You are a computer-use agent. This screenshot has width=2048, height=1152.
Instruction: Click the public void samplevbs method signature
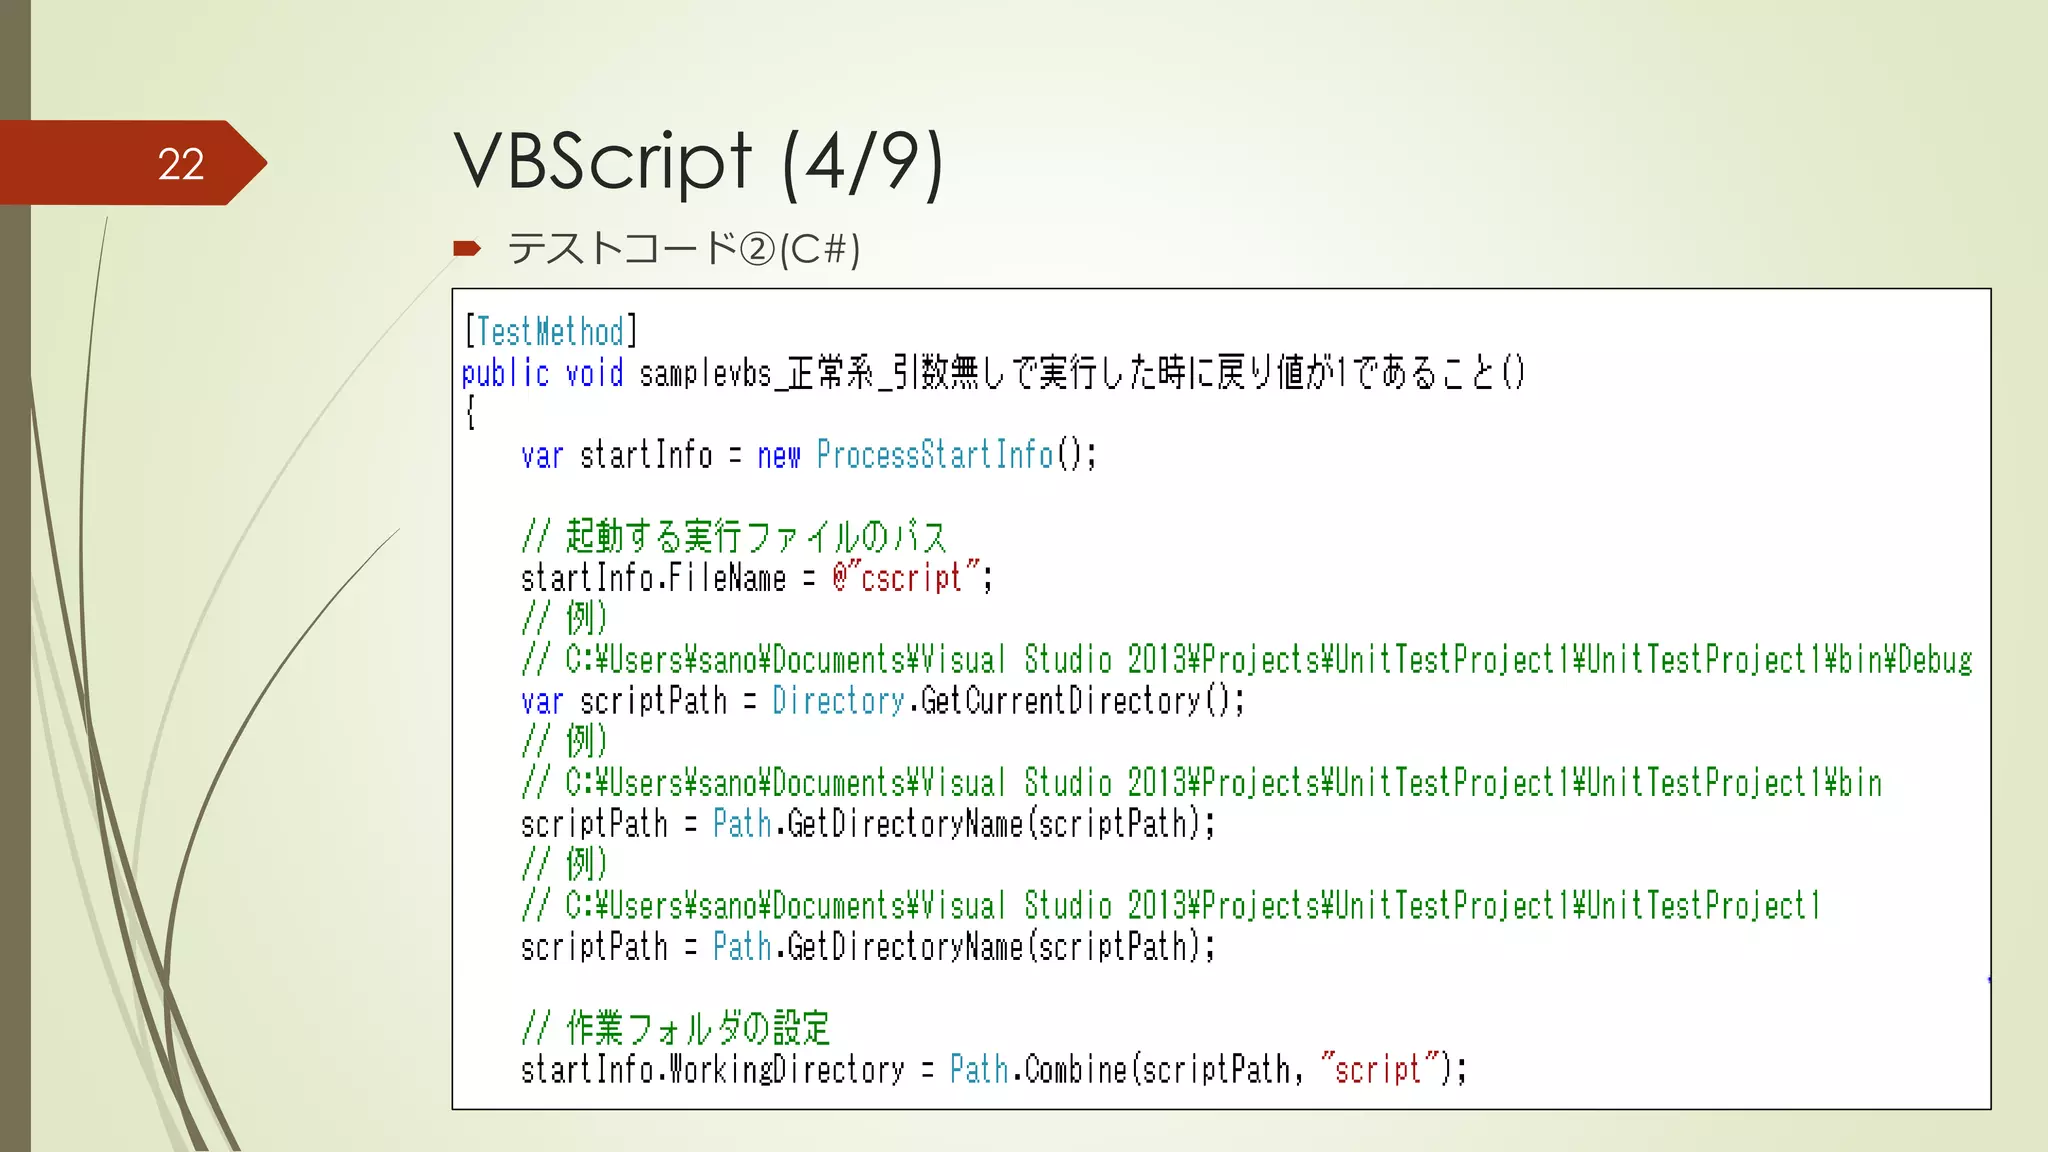(x=993, y=373)
